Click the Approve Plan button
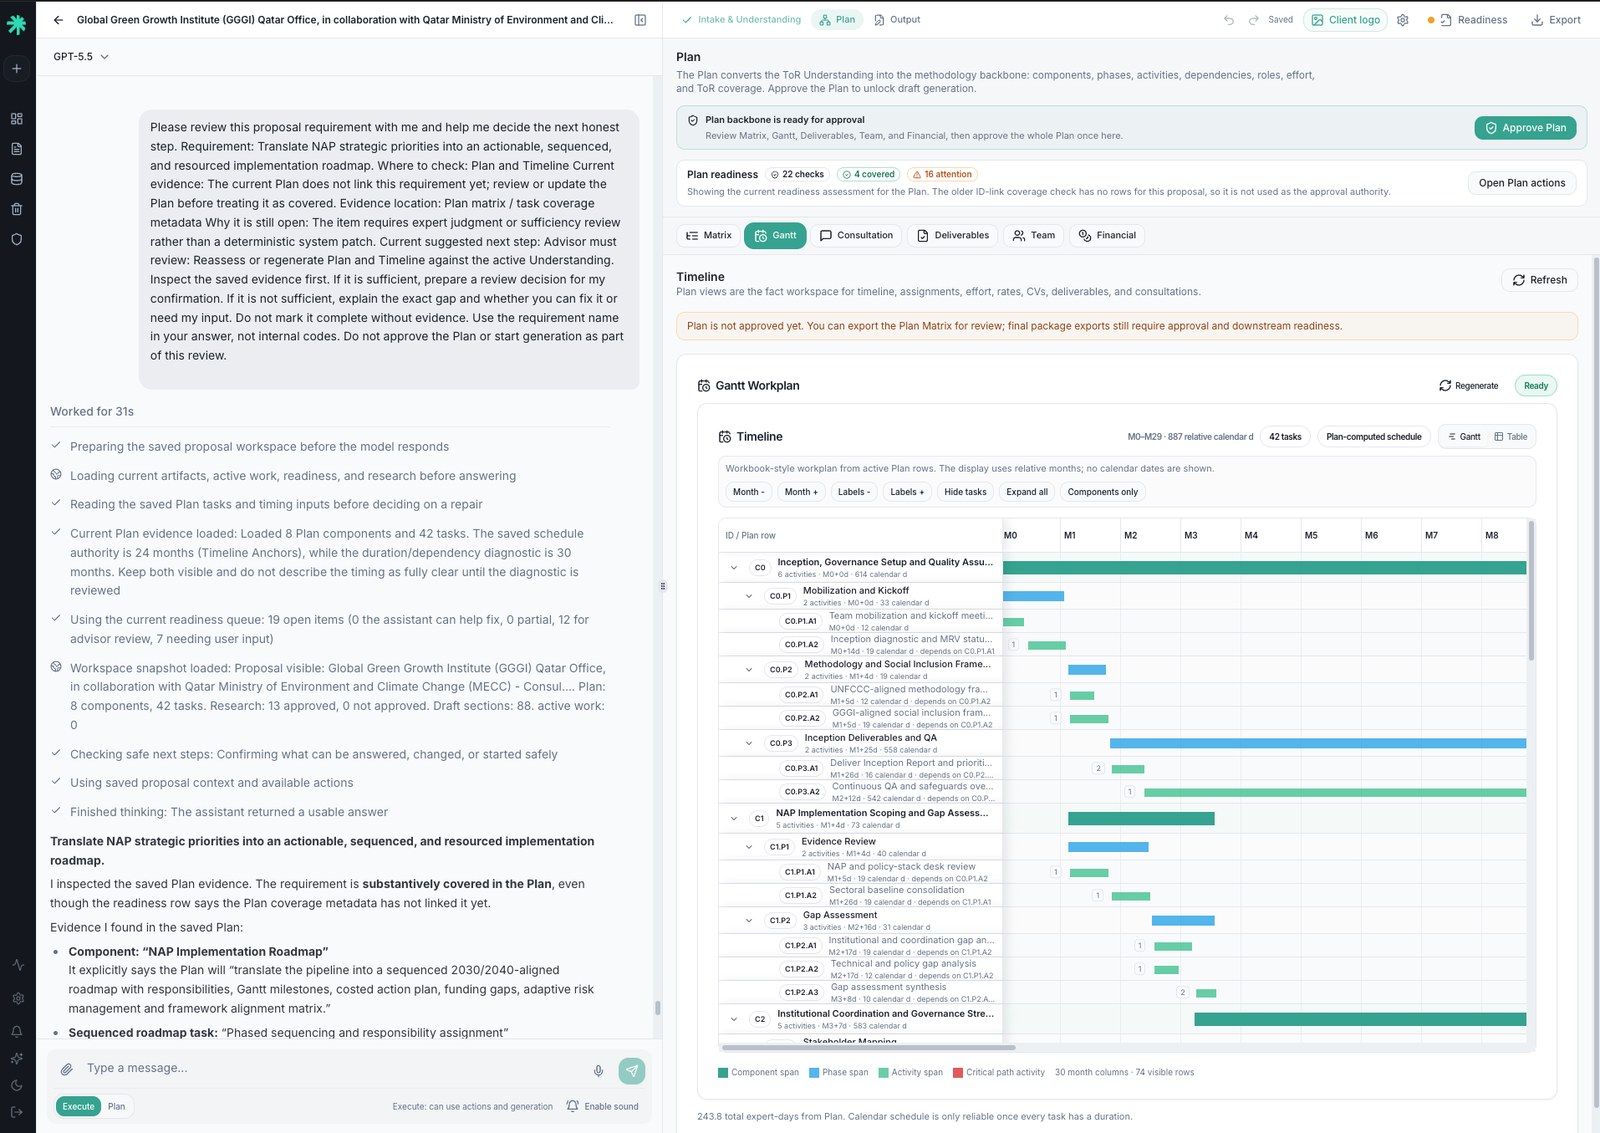 [x=1525, y=128]
